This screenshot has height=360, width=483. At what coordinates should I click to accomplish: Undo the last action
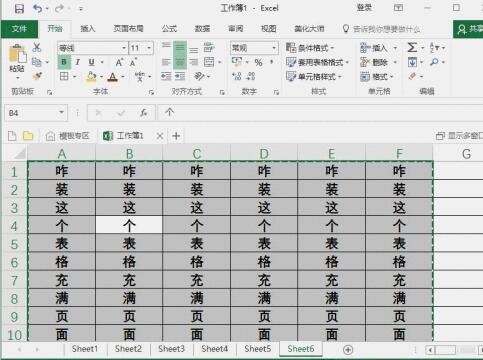(37, 8)
